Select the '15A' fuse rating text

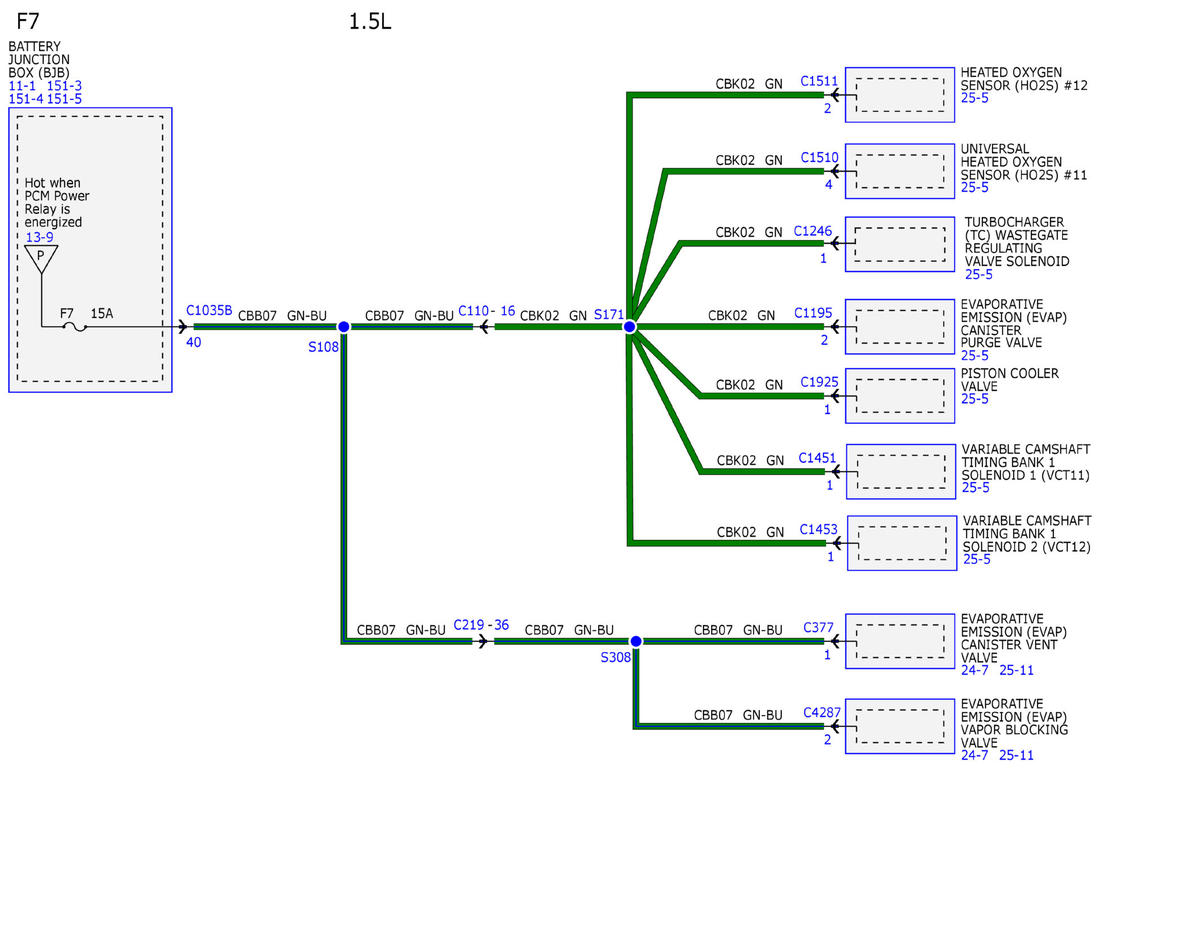[102, 313]
